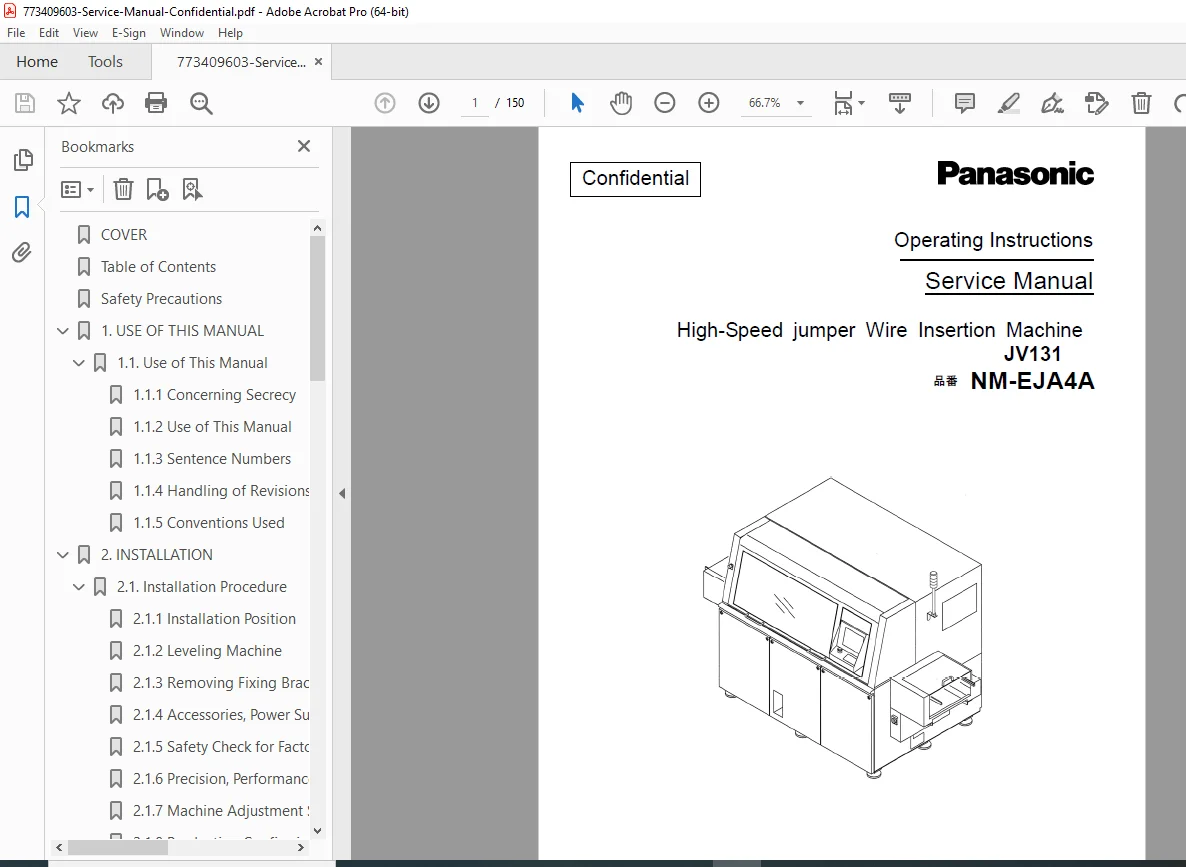Zoom out with minus icon
1186x867 pixels.
click(x=665, y=103)
